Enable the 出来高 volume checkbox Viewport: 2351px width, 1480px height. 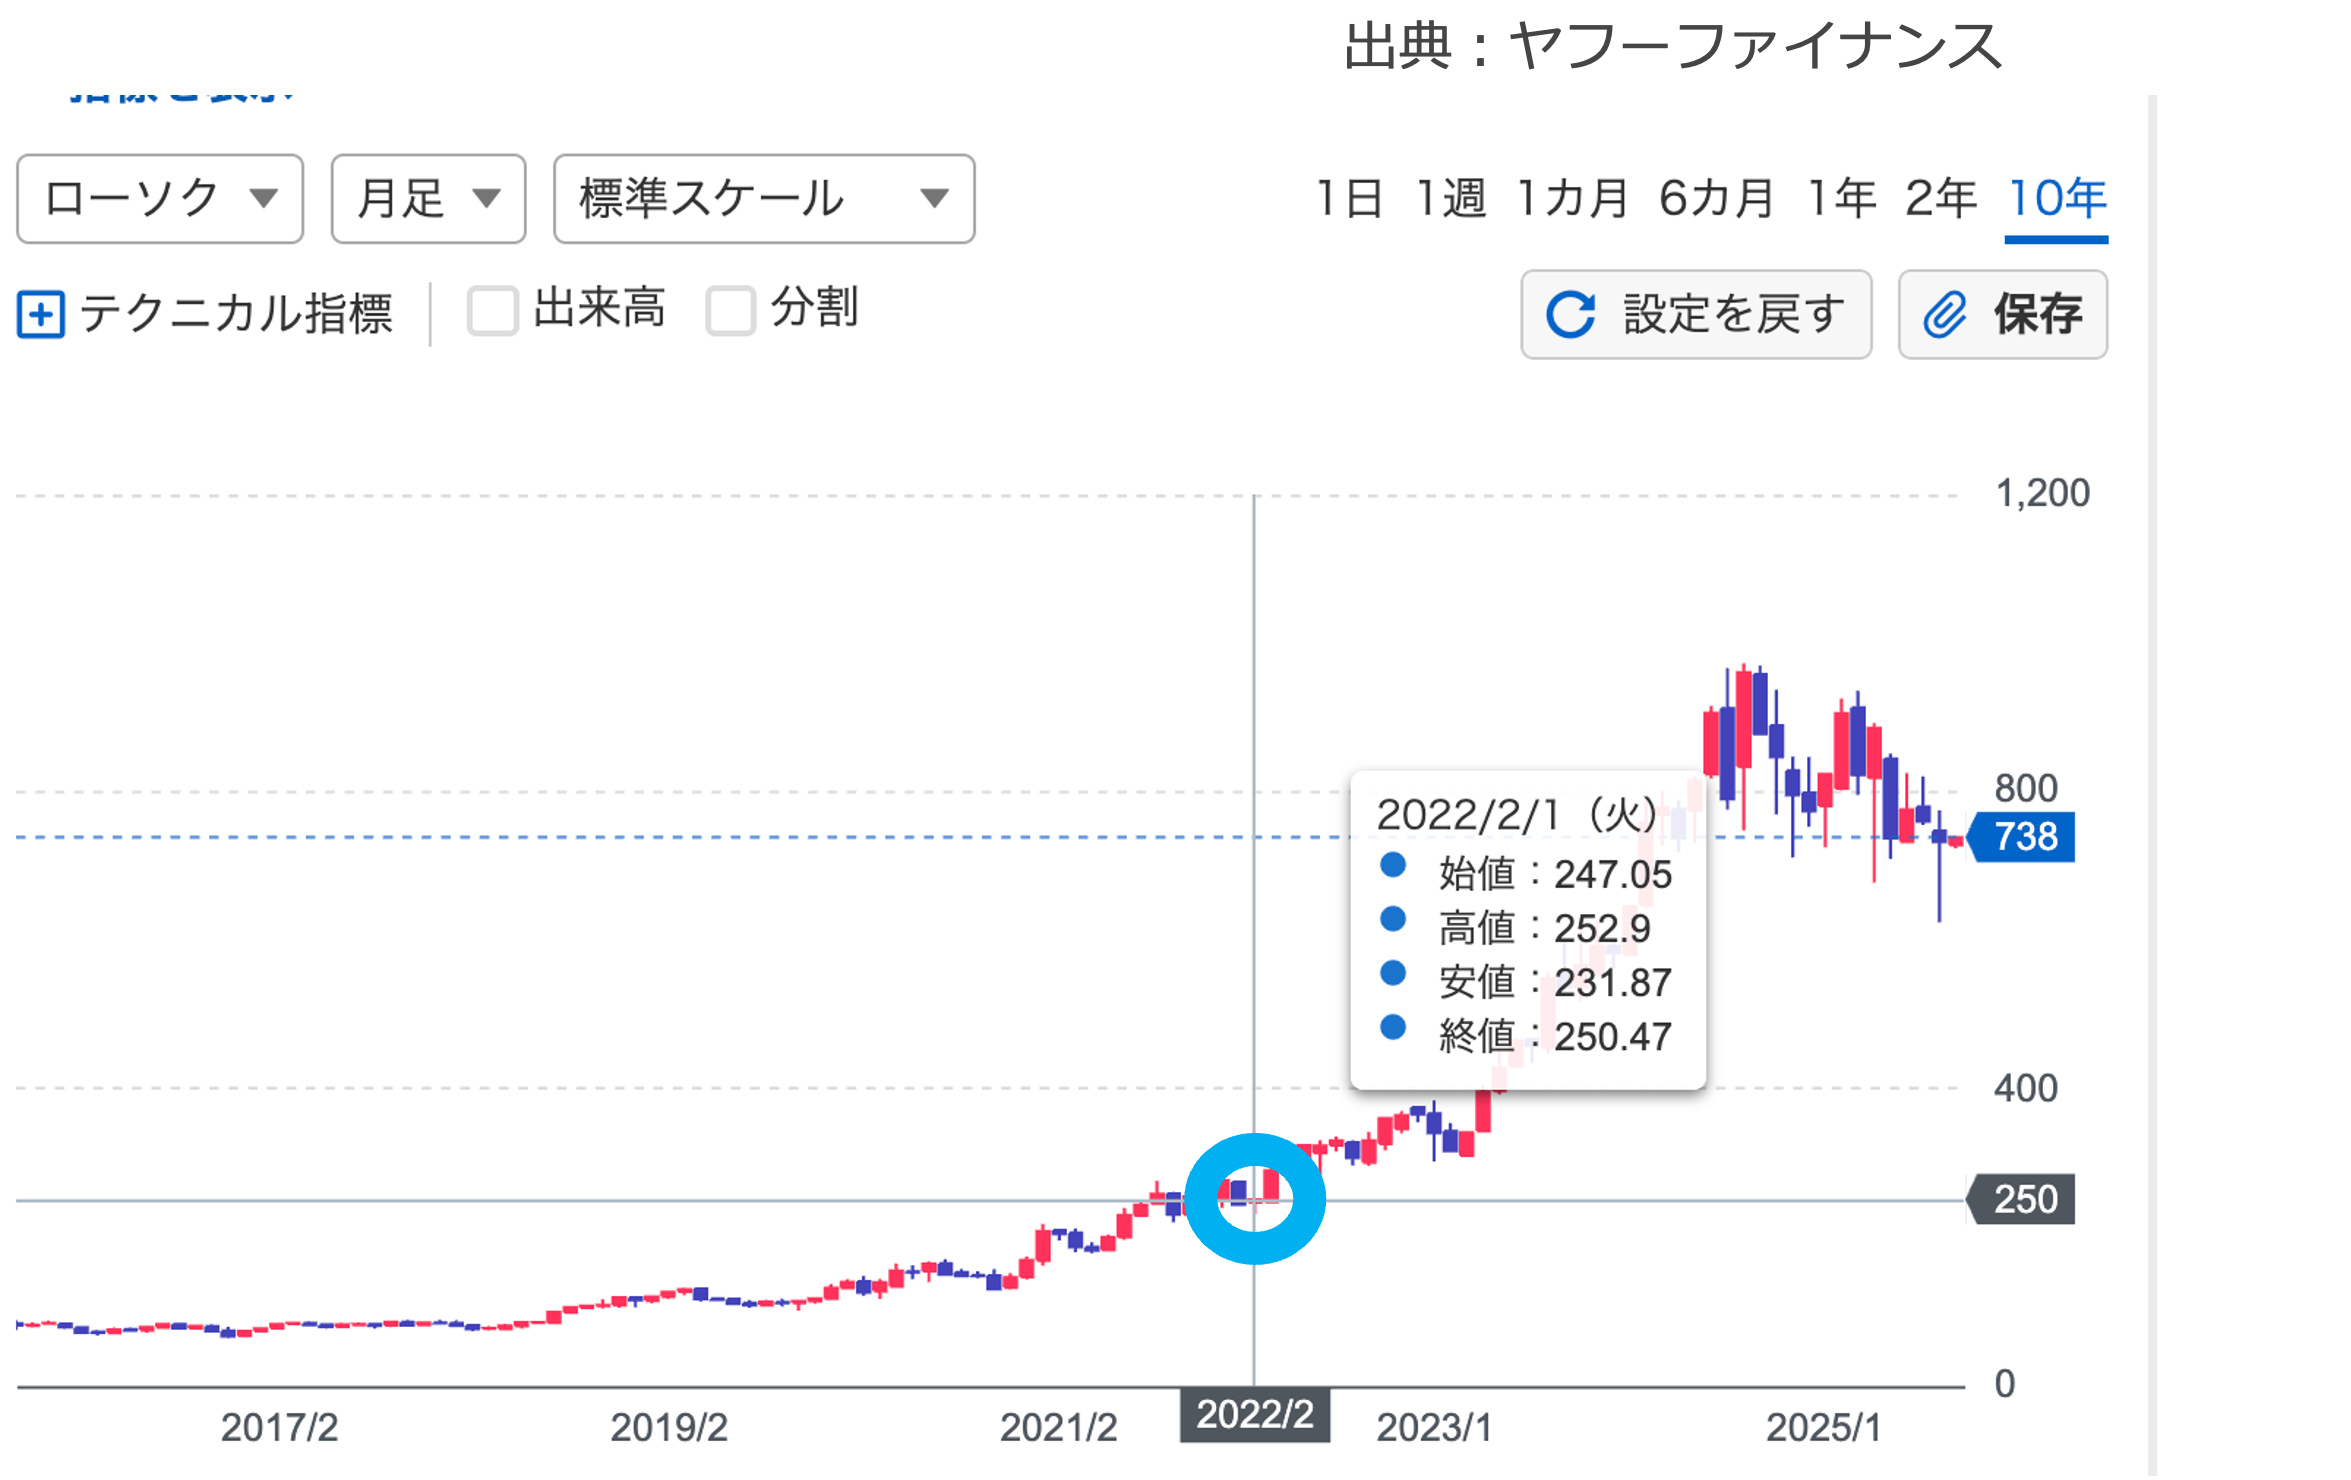tap(493, 311)
